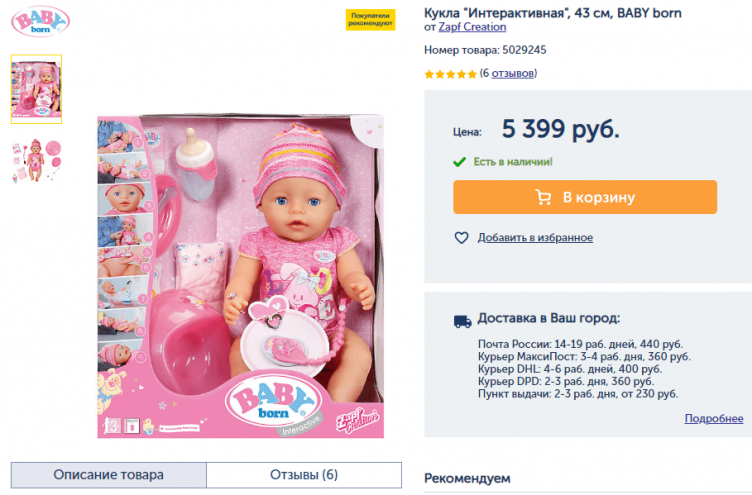Select the second doll accessories thumbnail
The height and width of the screenshot is (495, 752).
36,160
